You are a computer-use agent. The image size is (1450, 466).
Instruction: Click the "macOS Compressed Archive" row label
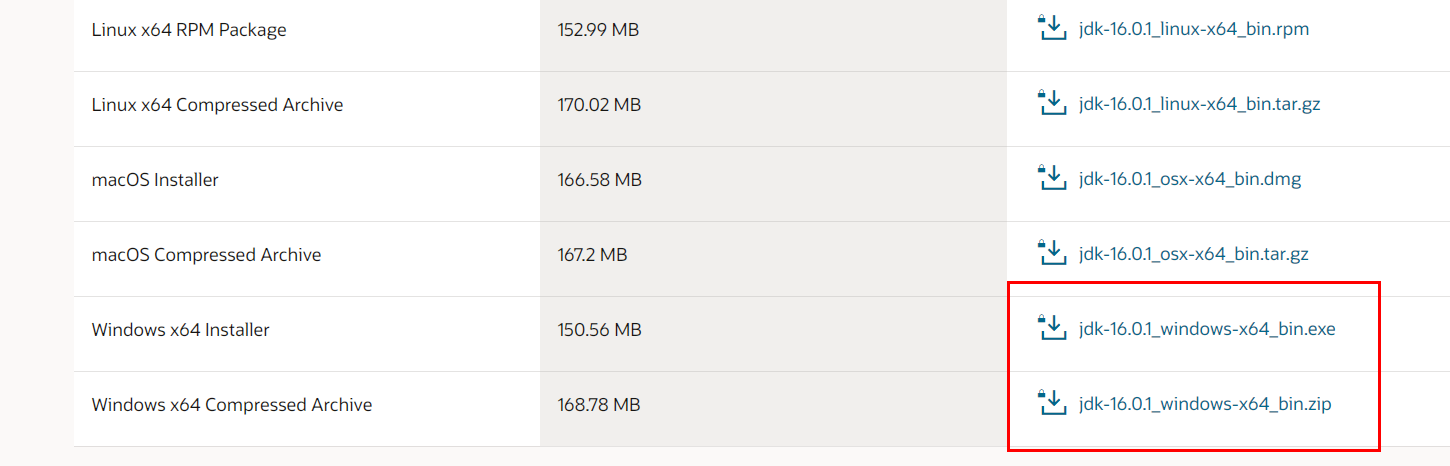click(x=206, y=255)
